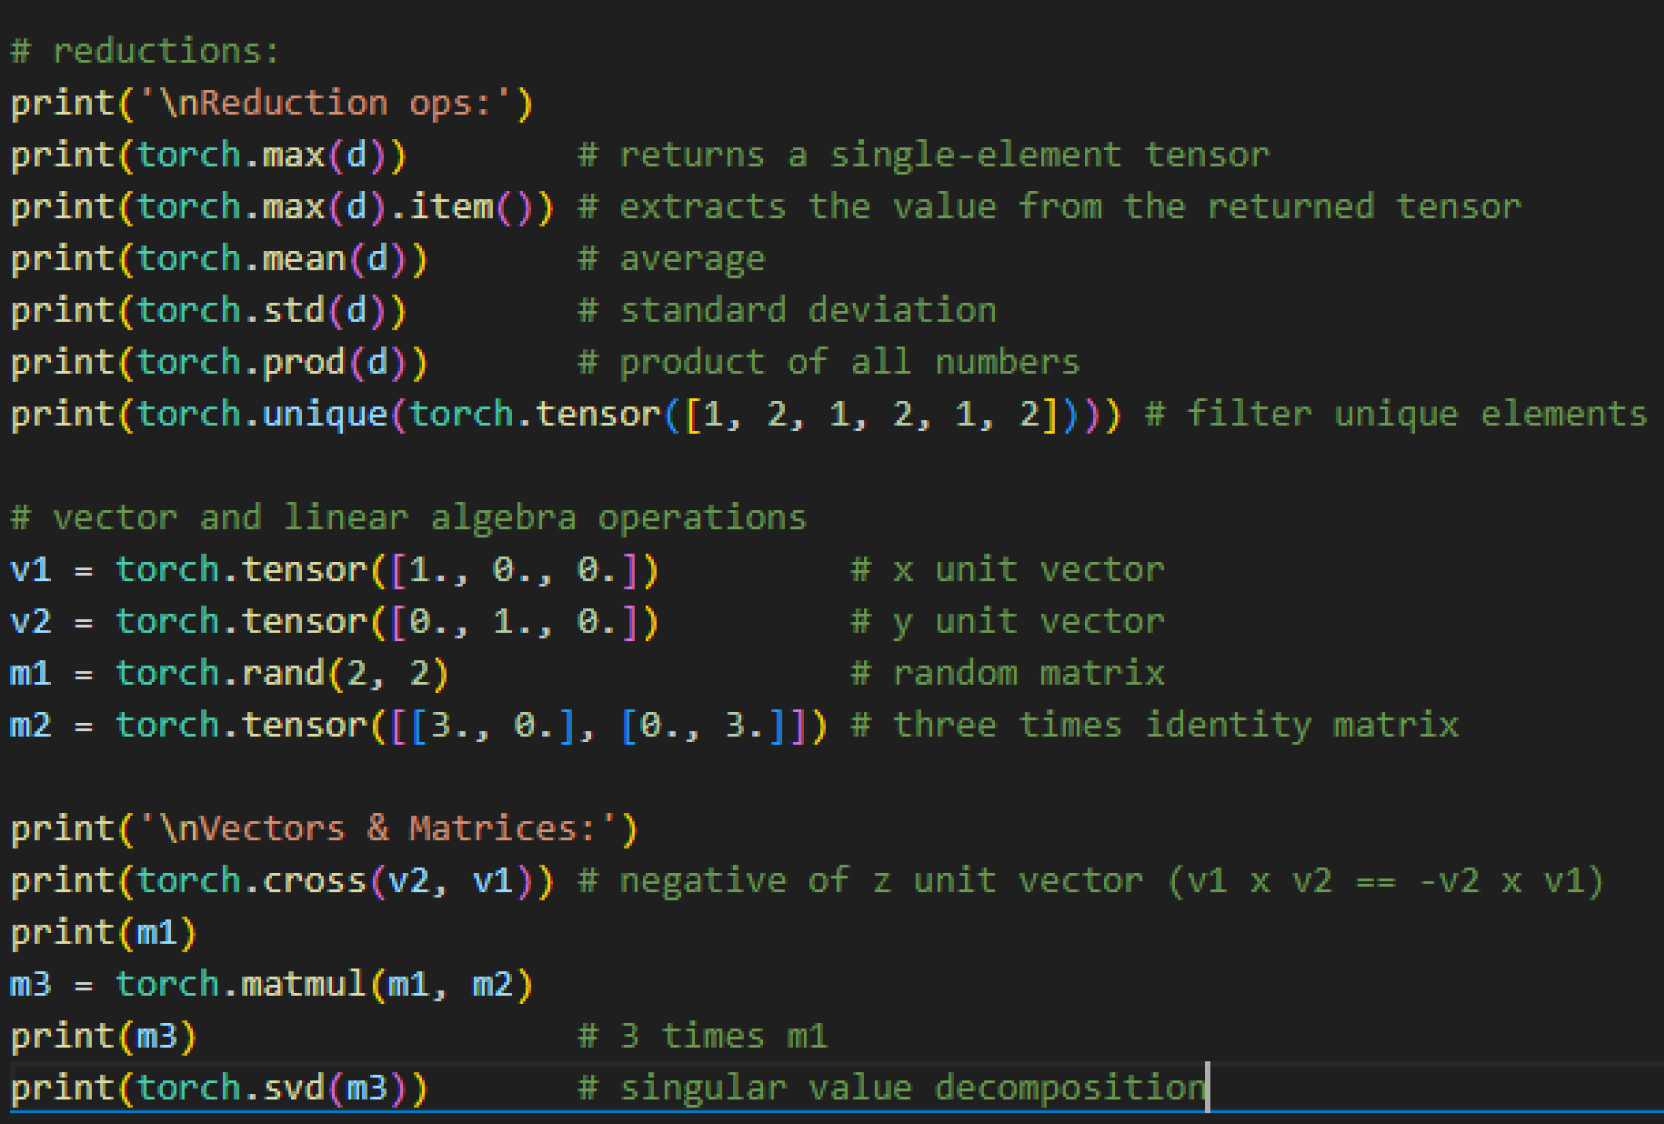Click the m2 variable in its assignment line
The height and width of the screenshot is (1124, 1664).
[x=30, y=725]
